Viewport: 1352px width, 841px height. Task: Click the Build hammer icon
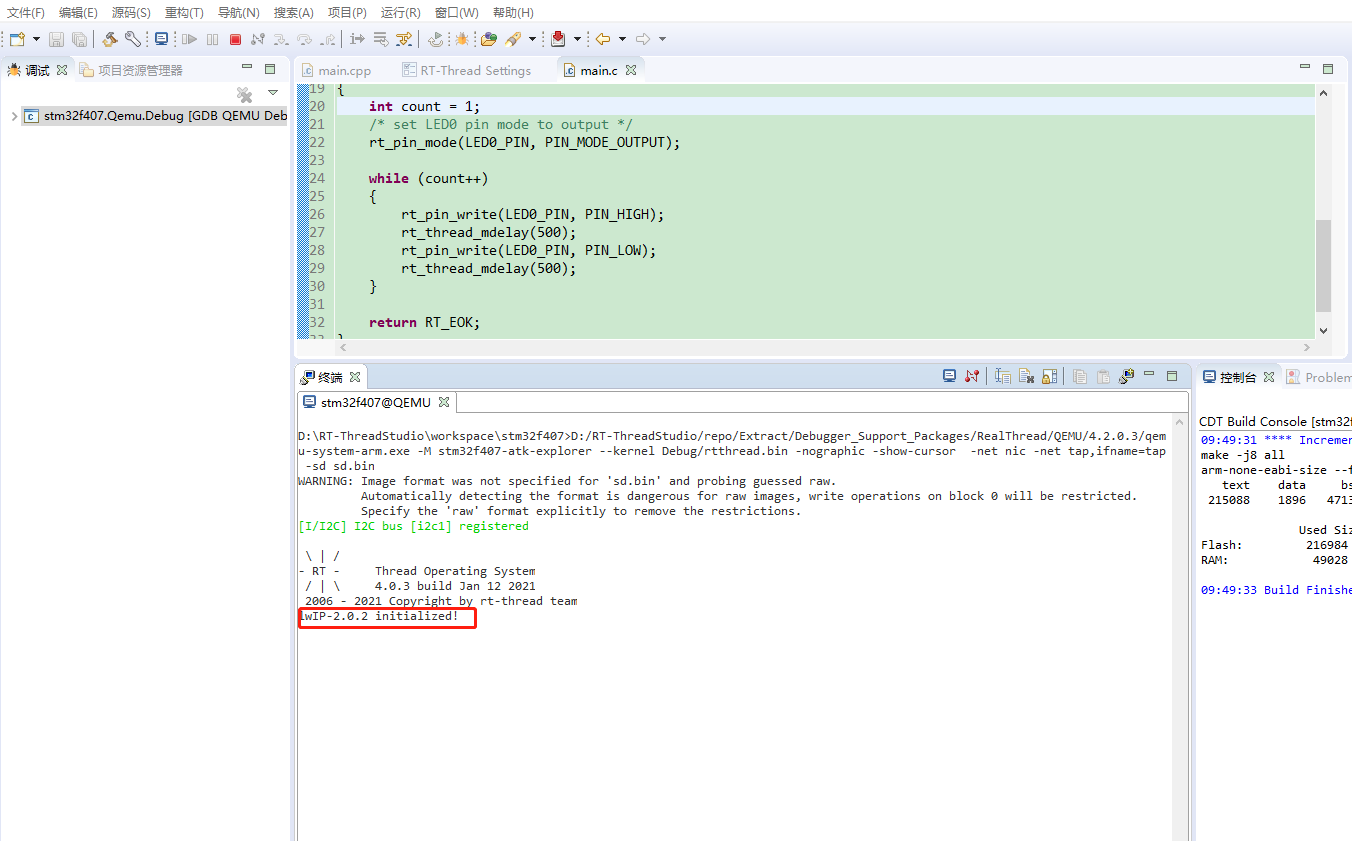[110, 39]
